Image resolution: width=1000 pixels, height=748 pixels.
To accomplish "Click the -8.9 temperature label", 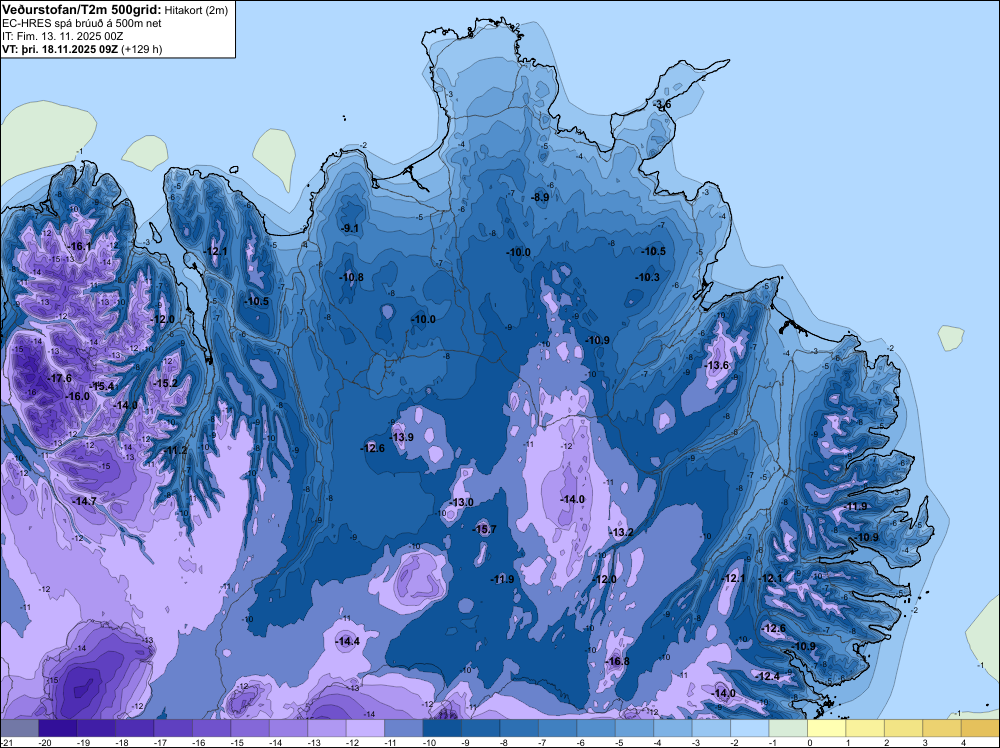I will pyautogui.click(x=540, y=197).
